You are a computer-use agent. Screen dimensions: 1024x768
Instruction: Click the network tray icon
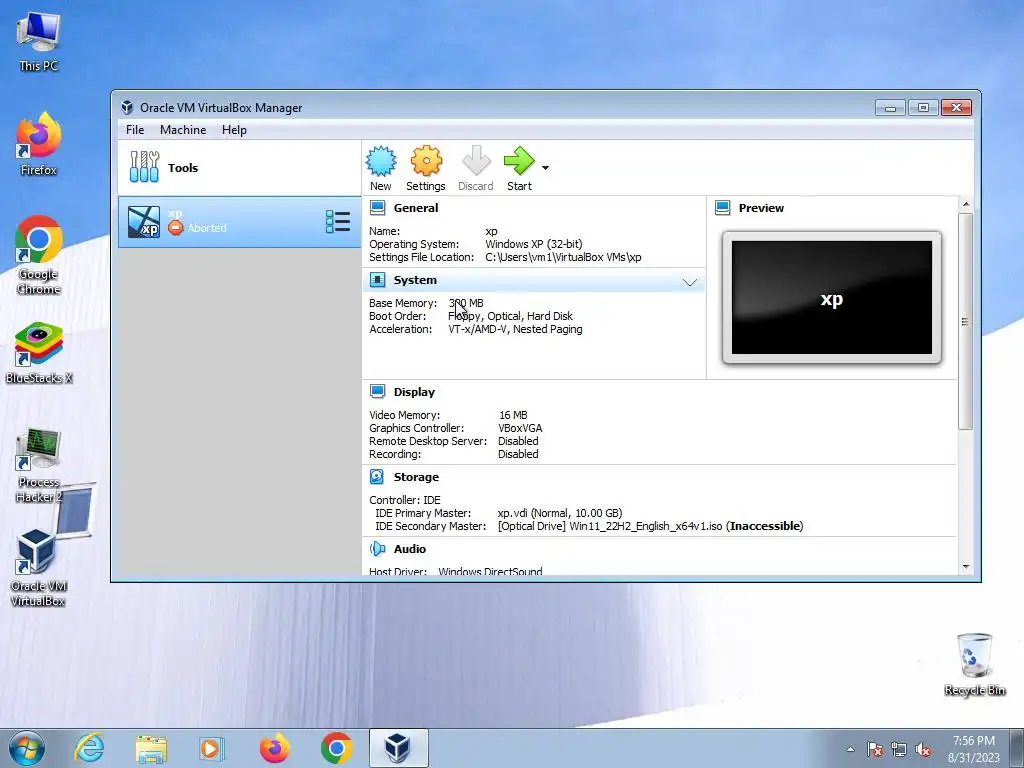pyautogui.click(x=899, y=749)
